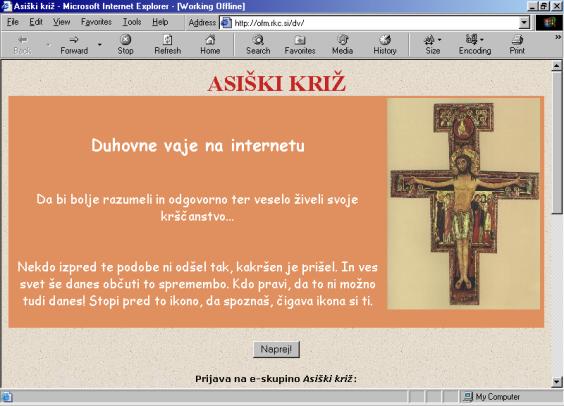
Task: Go to the Home page
Action: pos(210,45)
